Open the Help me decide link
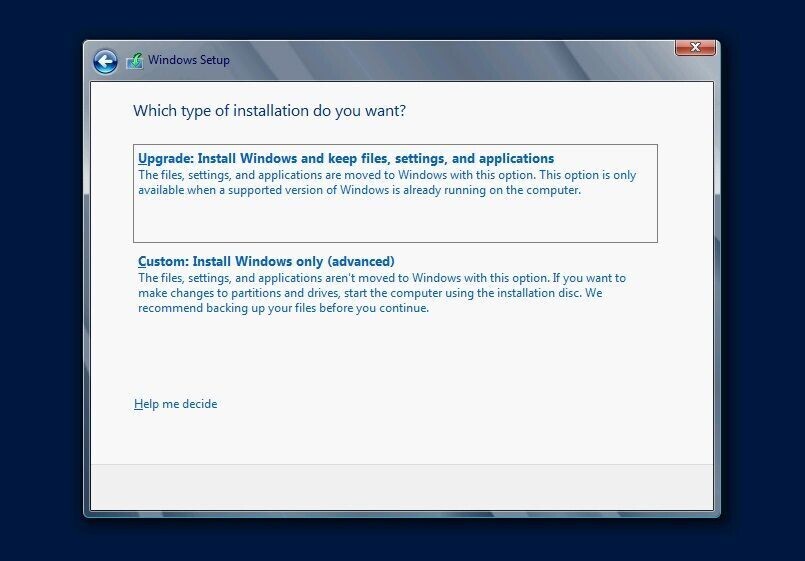This screenshot has width=805, height=561. 176,404
